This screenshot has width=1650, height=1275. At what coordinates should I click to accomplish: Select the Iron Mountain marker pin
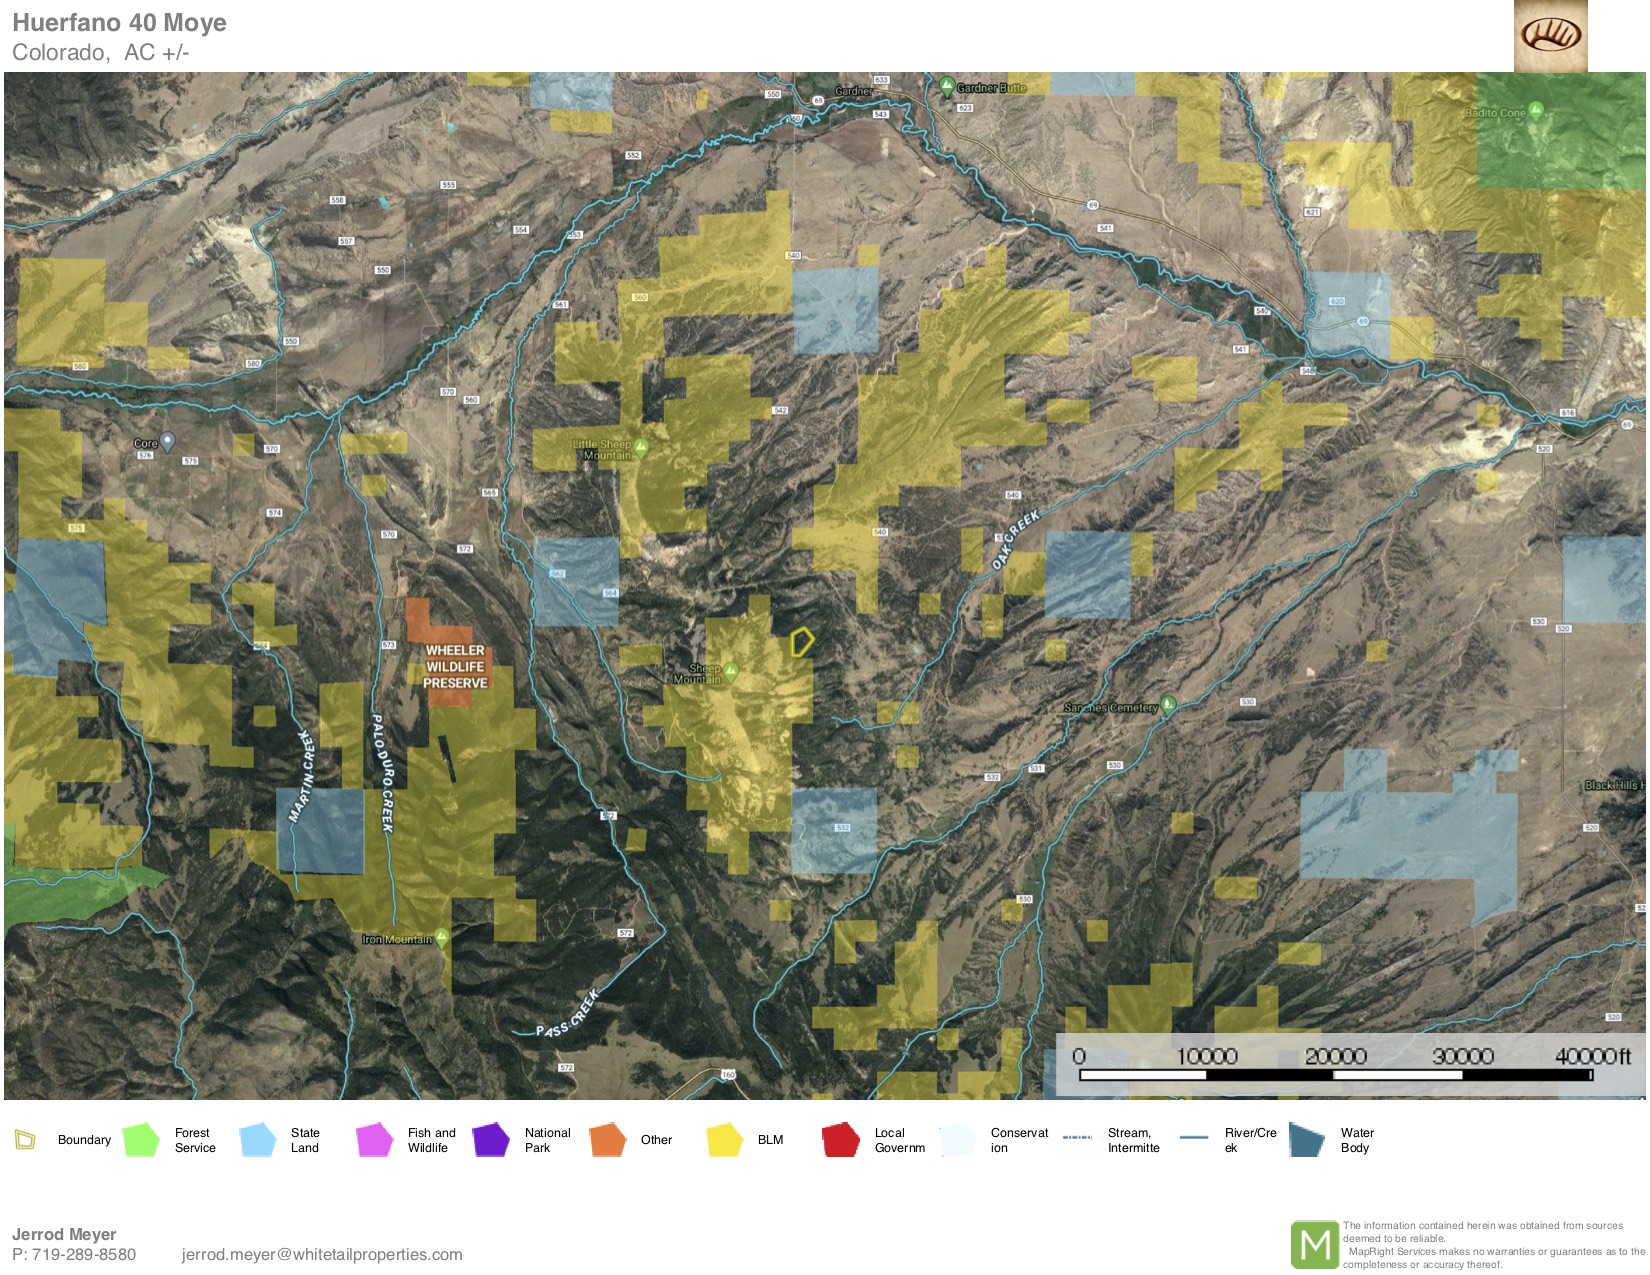tap(441, 938)
